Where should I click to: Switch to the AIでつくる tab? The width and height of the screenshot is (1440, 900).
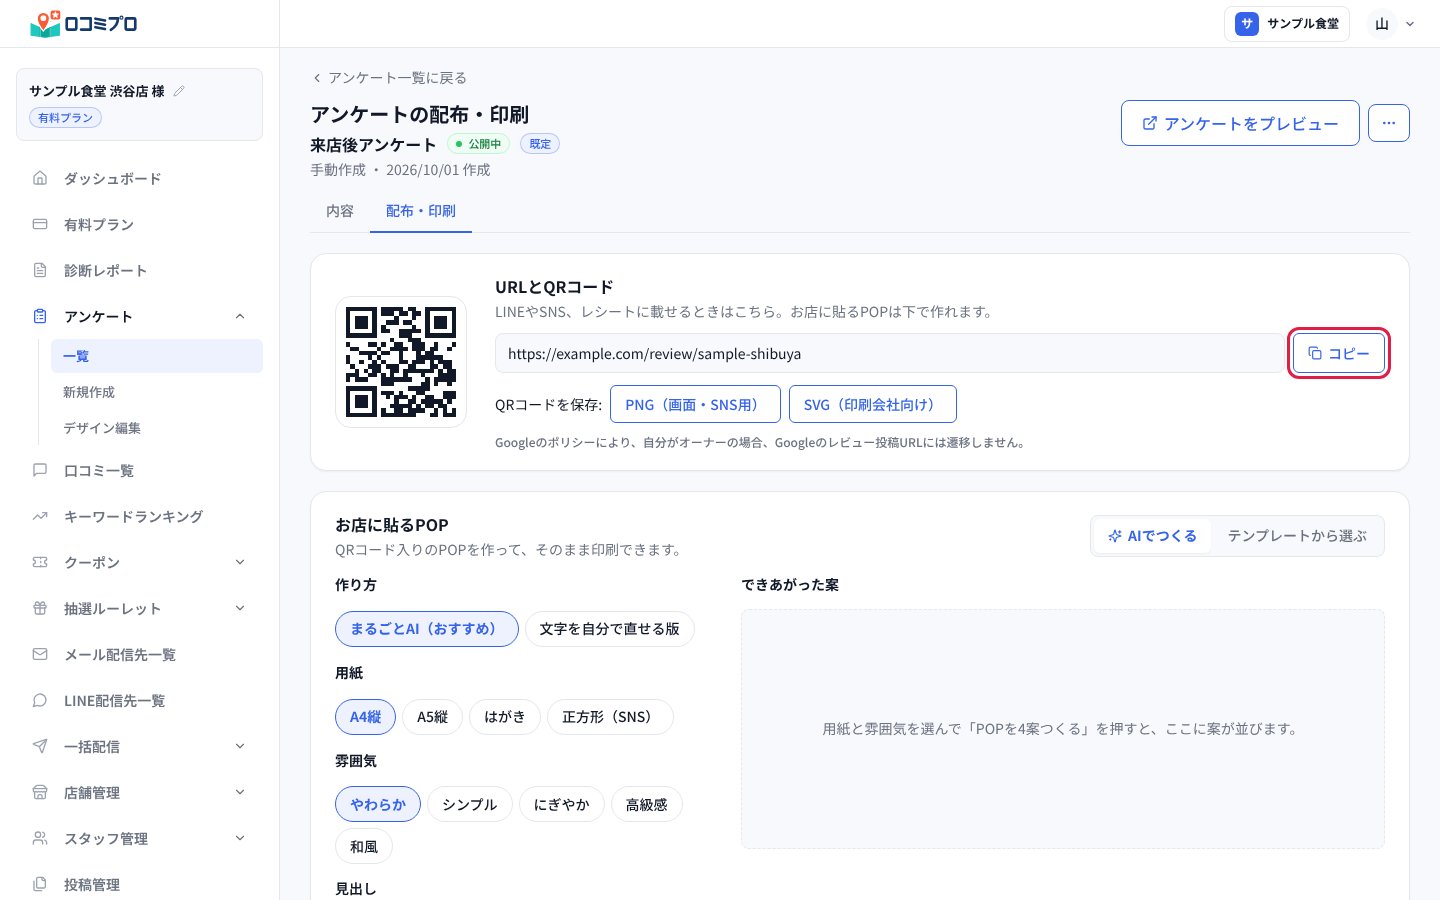click(x=1152, y=536)
